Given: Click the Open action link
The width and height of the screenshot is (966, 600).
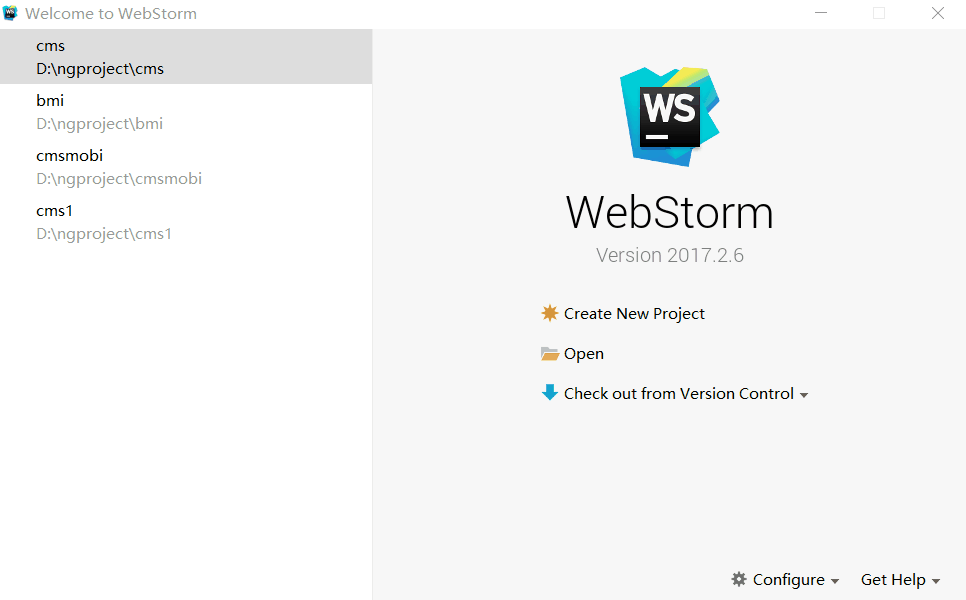Looking at the screenshot, I should (584, 353).
